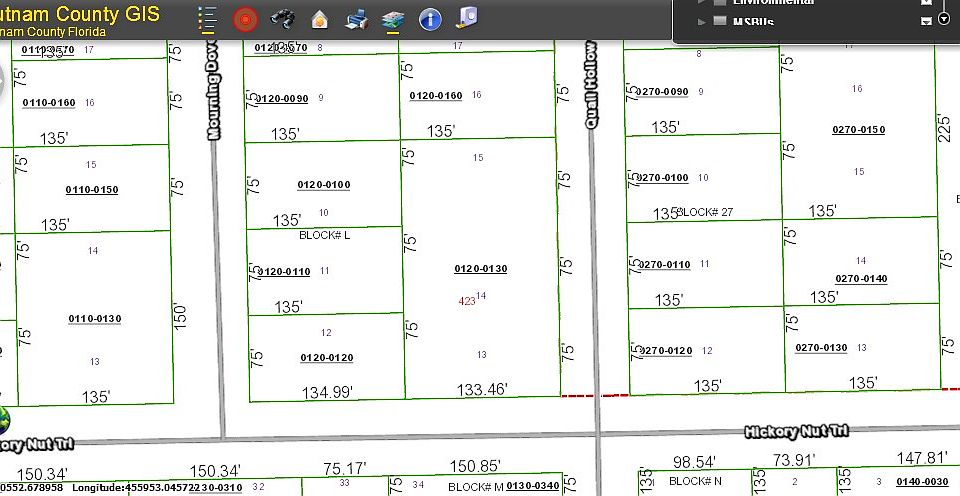This screenshot has width=960, height=496.
Task: Select parcel 0120-0130 on the map
Action: point(481,269)
